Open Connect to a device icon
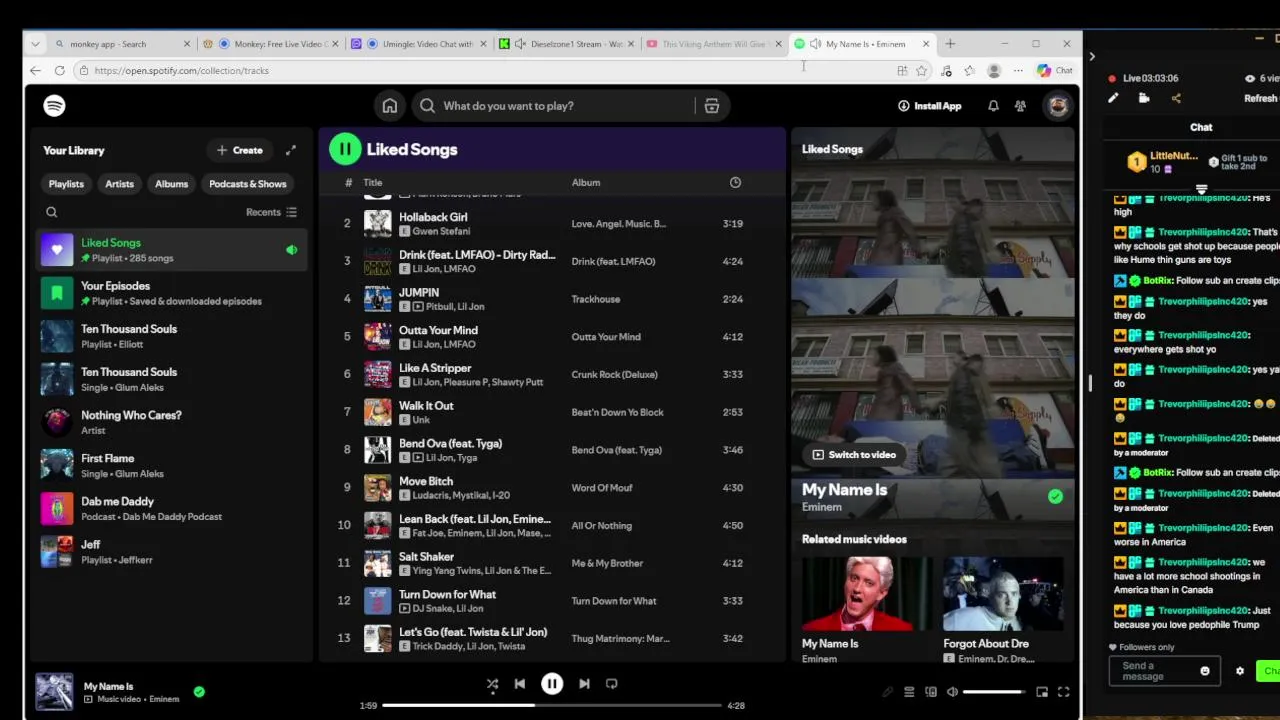The image size is (1280, 720). [931, 692]
